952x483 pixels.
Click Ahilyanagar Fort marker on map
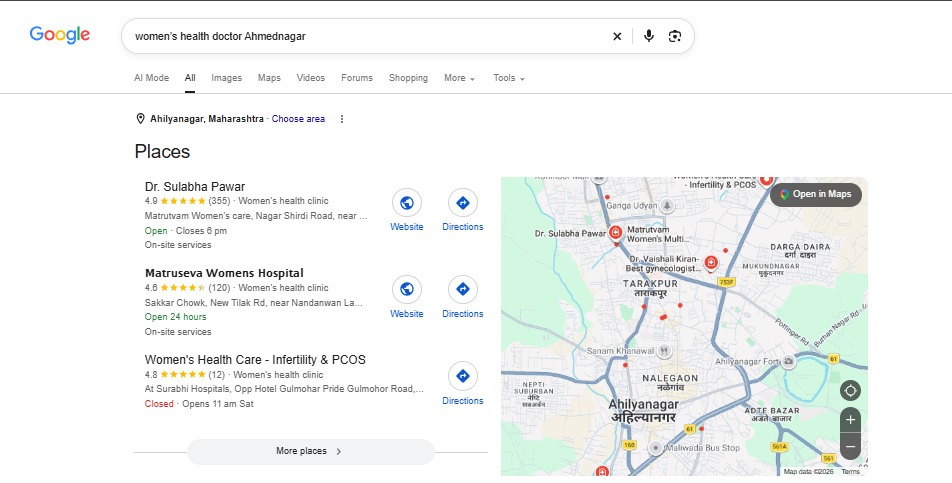[789, 362]
